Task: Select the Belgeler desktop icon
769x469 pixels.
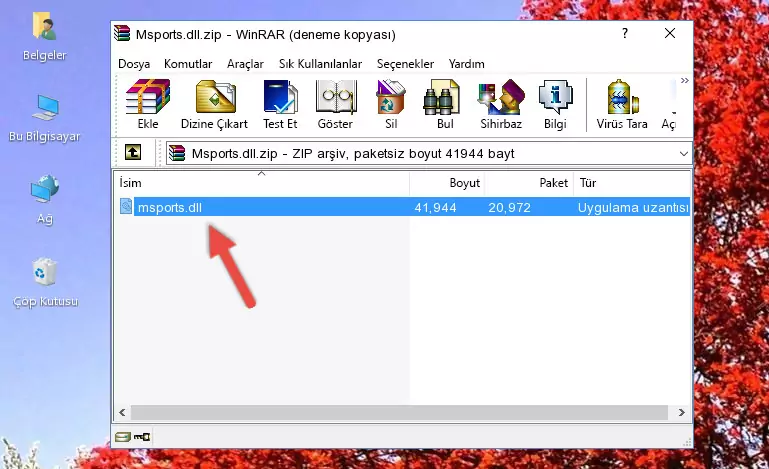Action: point(44,37)
